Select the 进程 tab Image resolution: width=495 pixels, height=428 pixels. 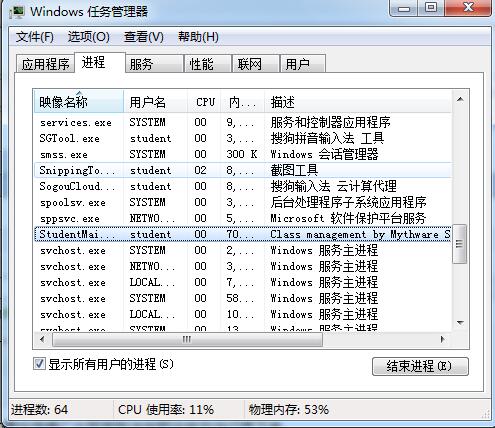pos(100,62)
